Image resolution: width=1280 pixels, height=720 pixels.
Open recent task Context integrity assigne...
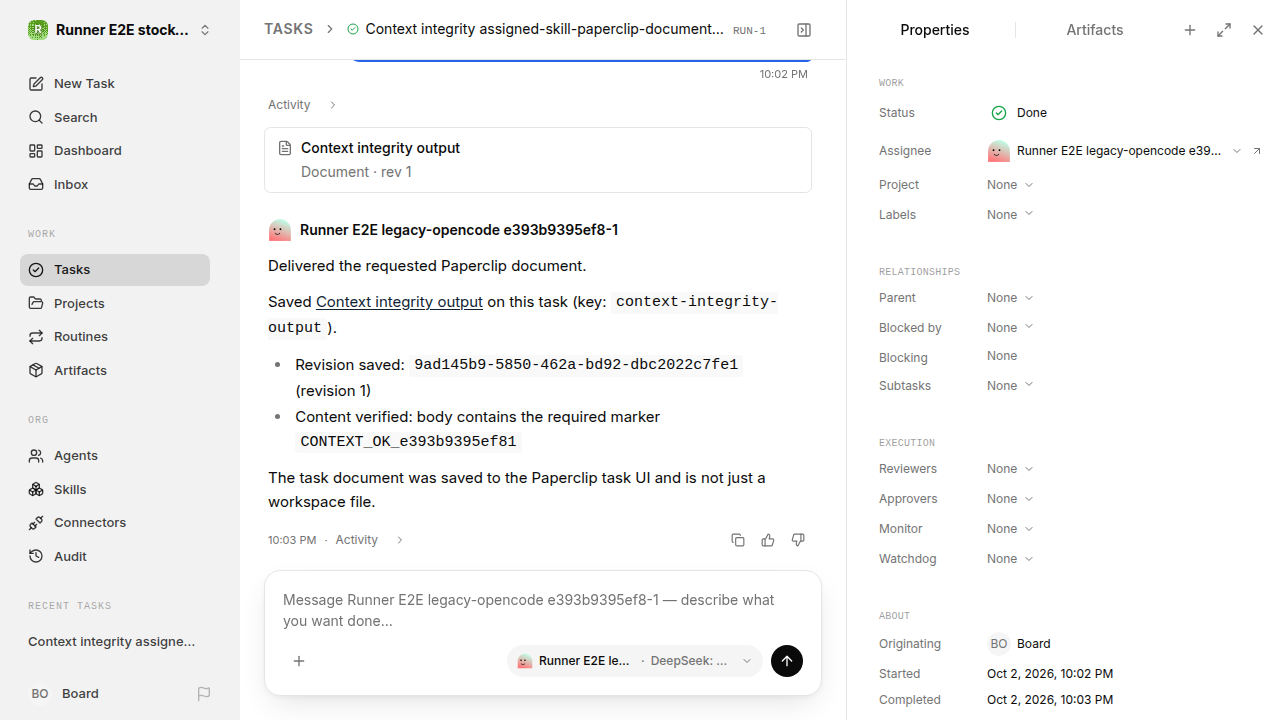[x=112, y=642]
